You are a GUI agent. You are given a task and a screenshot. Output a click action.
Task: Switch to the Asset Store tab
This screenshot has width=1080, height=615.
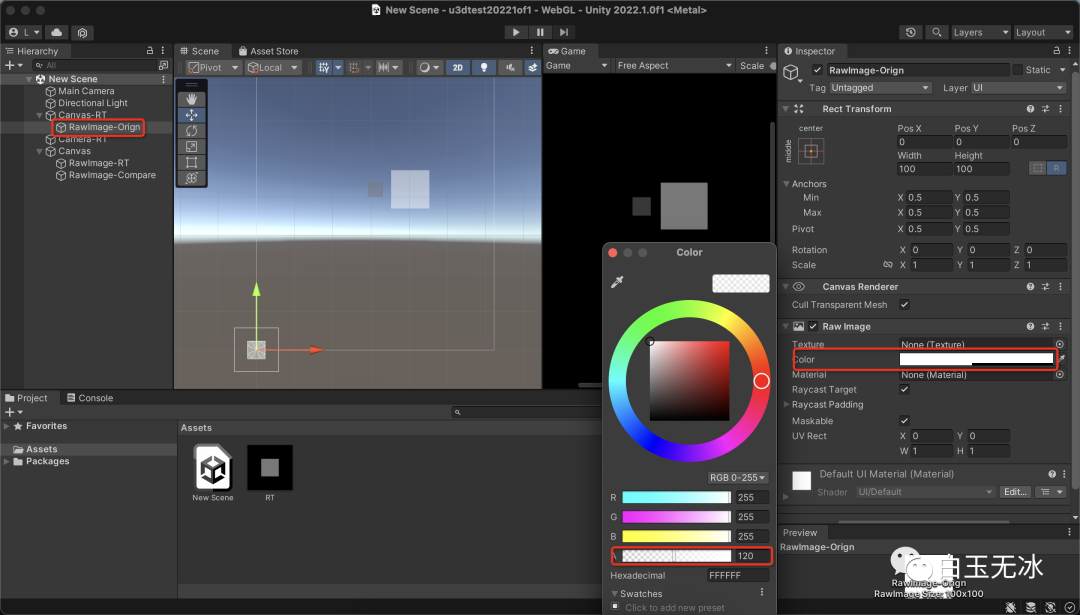(x=268, y=51)
